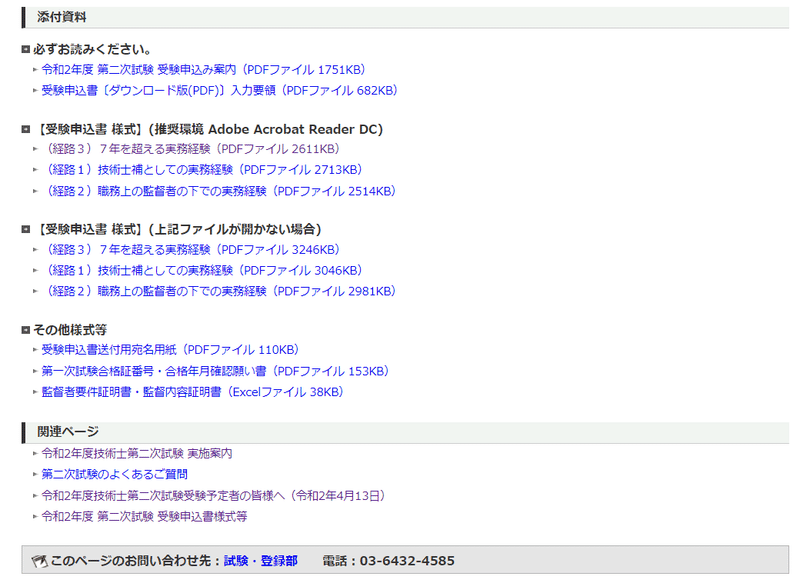This screenshot has width=800, height=583.
Task: Click the 試験・登録部 contact link
Action: [x=261, y=561]
